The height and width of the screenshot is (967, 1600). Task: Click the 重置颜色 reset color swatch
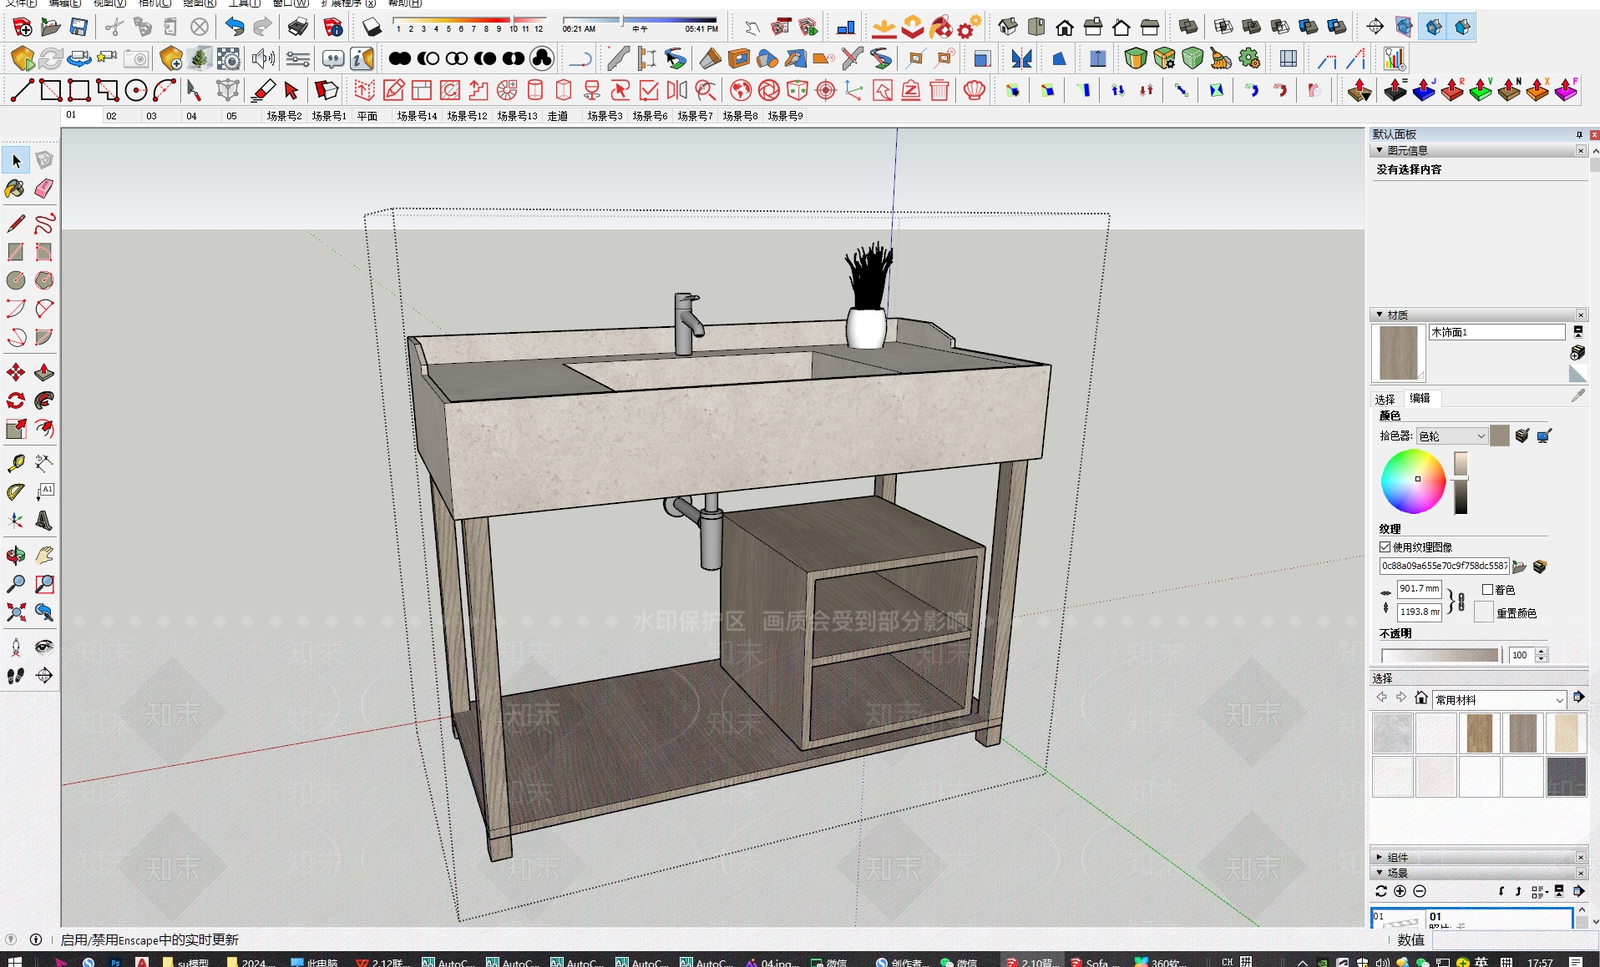coord(1484,612)
